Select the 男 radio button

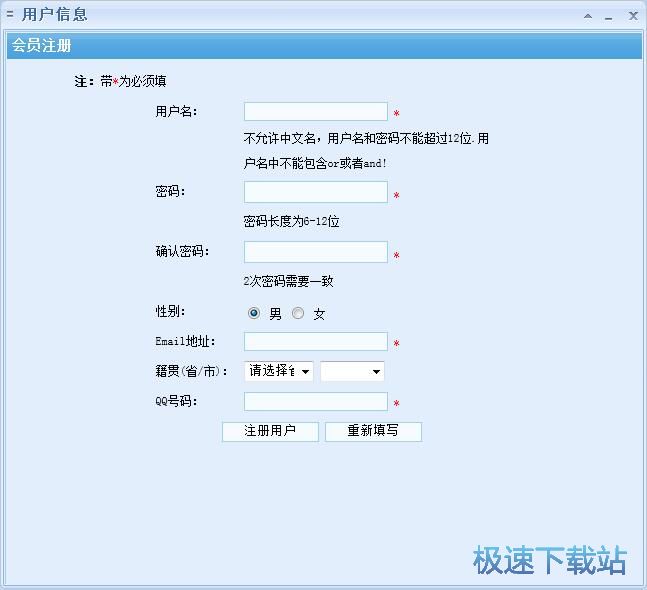254,313
